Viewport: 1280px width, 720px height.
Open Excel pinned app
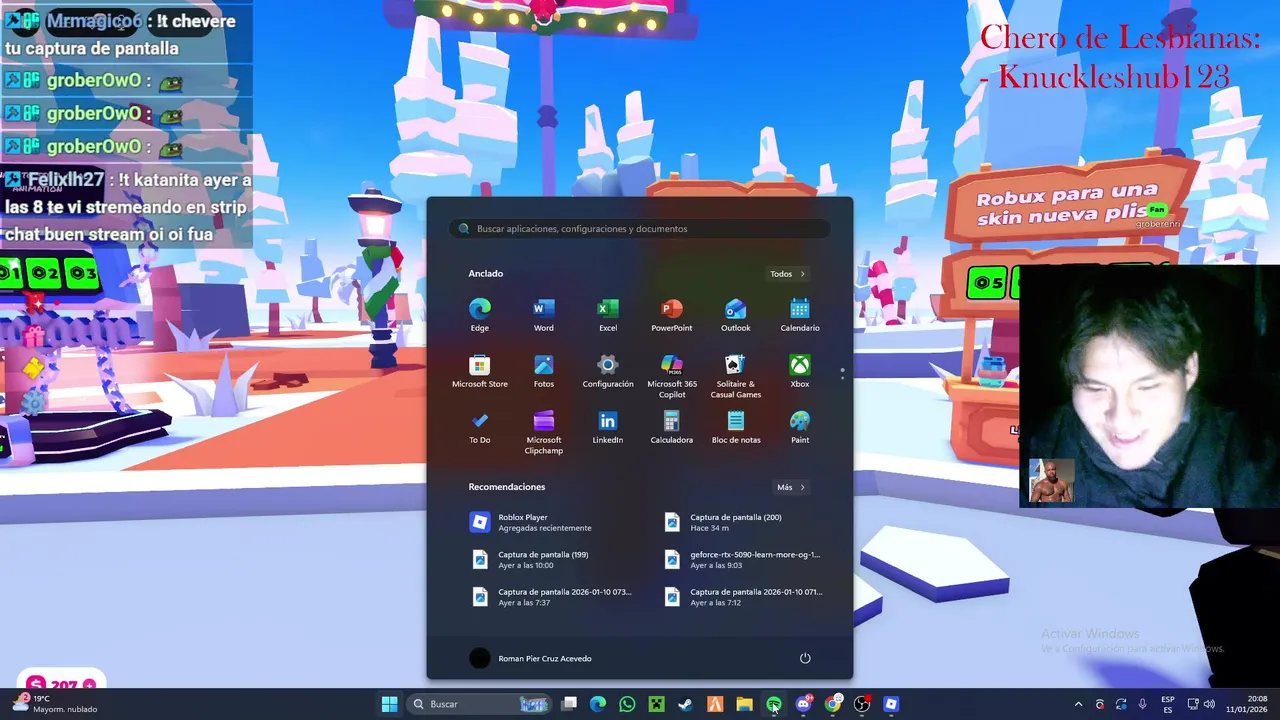[608, 314]
